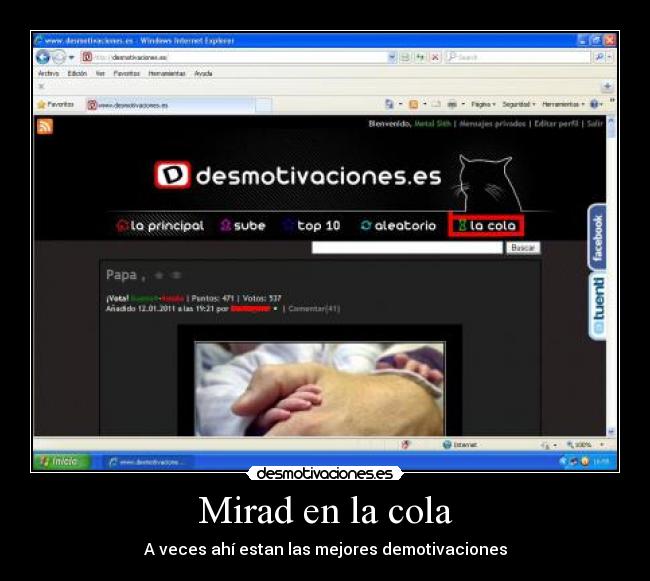Open the tuenti side tab

(x=597, y=306)
